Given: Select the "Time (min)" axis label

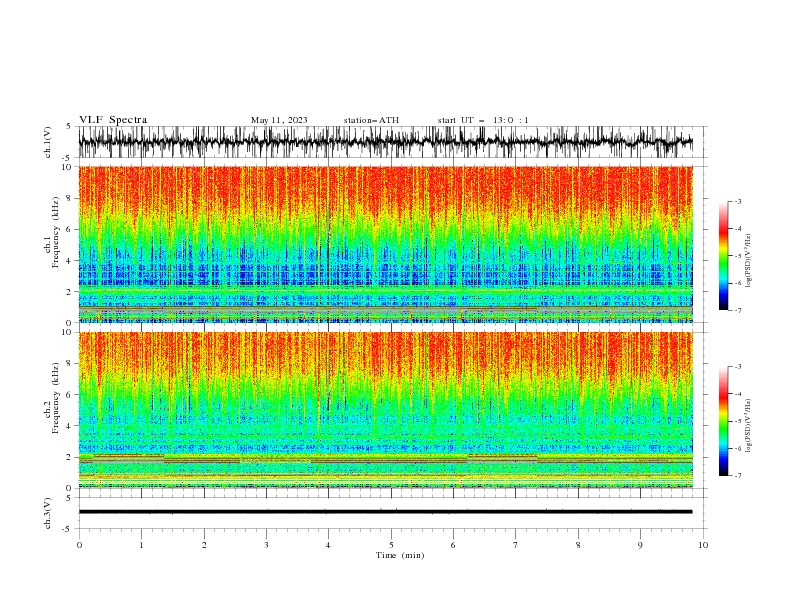Looking at the screenshot, I should [400, 555].
